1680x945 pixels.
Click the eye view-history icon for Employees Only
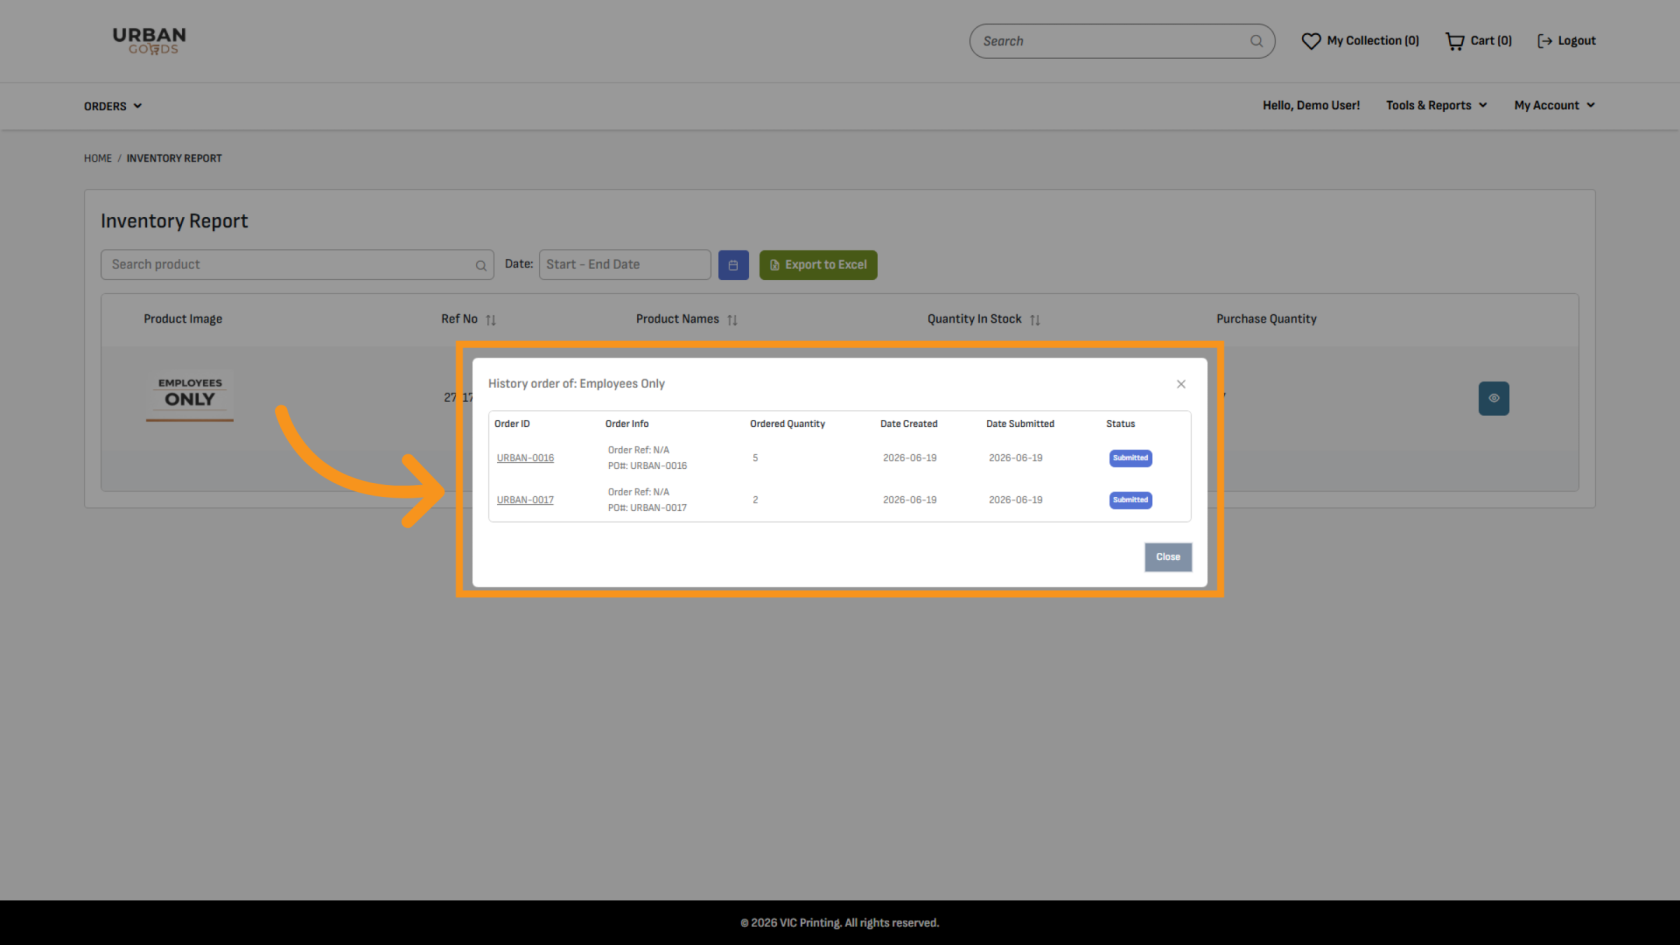1494,398
